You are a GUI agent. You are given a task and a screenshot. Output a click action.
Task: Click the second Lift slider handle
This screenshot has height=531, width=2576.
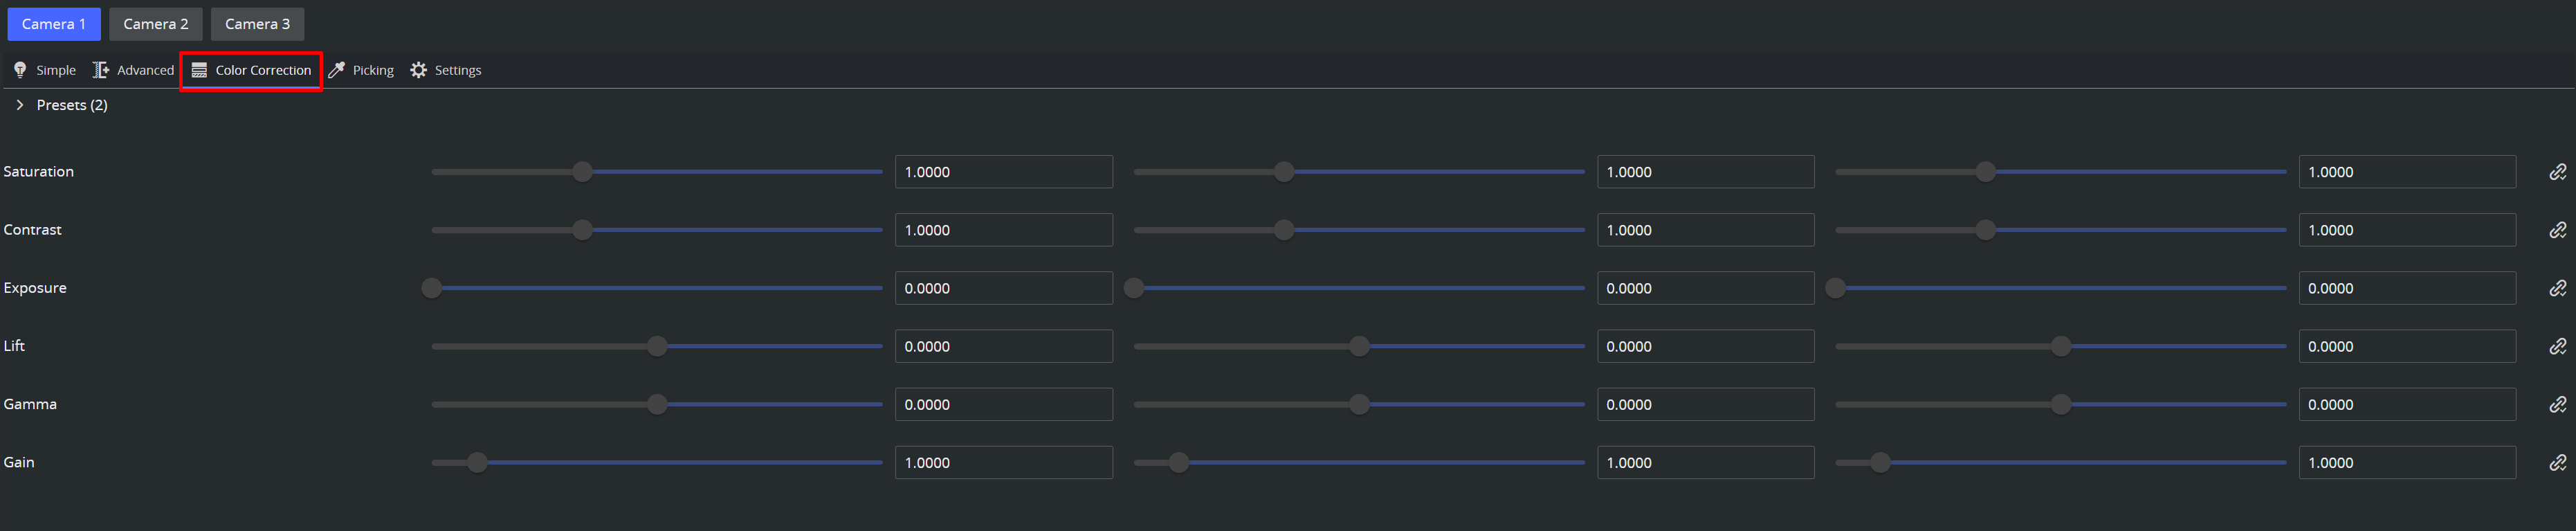pos(1359,346)
